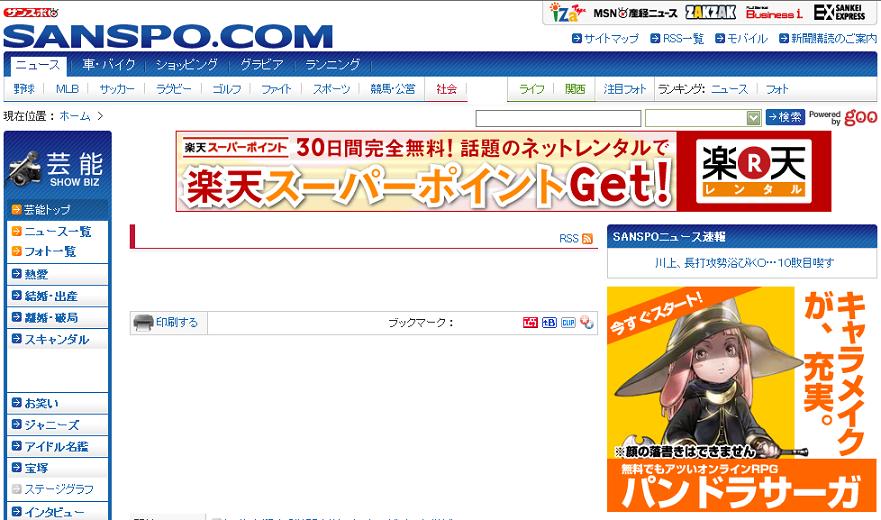Select the ショッピング tab
The width and height of the screenshot is (881, 520).
tap(187, 65)
